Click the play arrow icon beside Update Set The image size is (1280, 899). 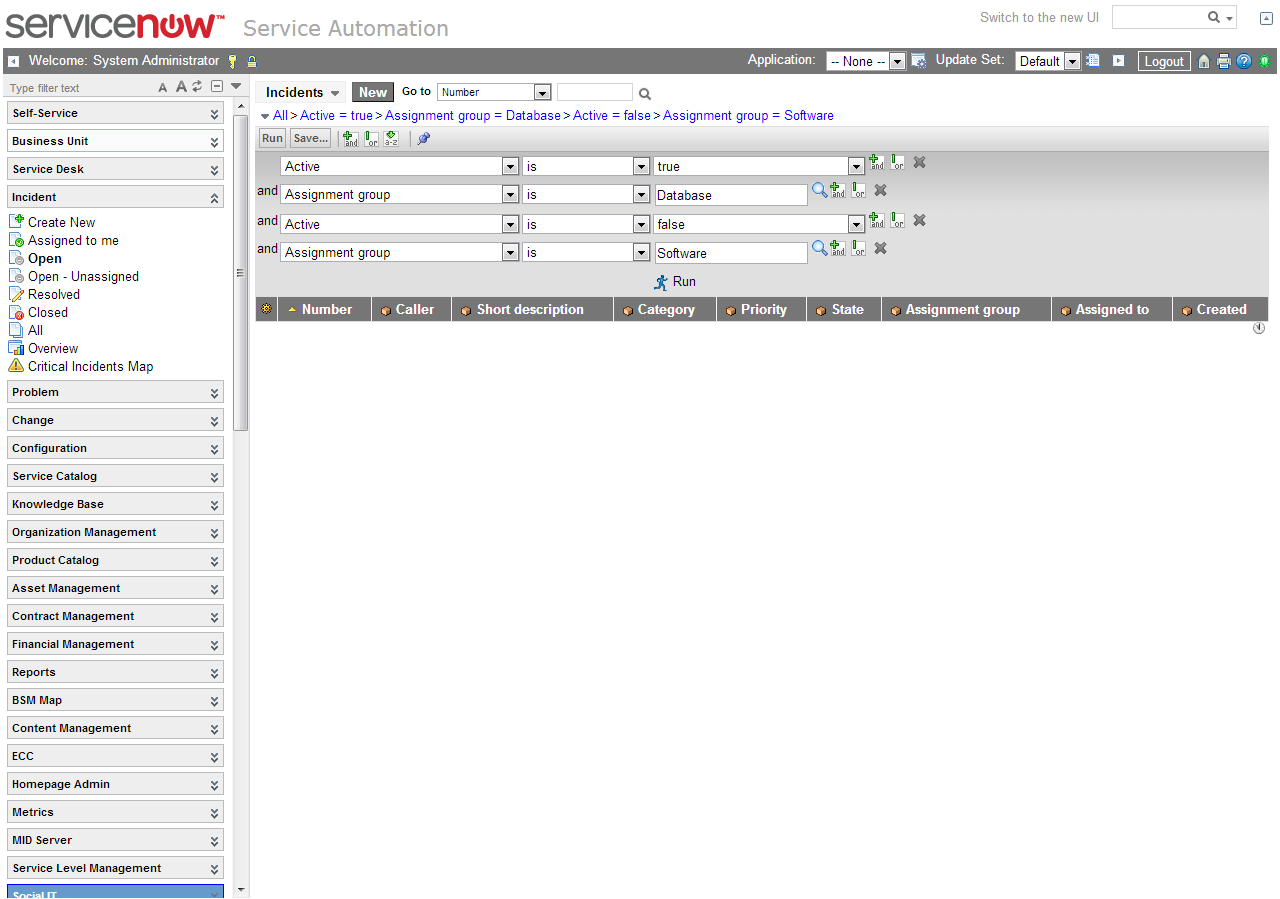pos(1119,61)
